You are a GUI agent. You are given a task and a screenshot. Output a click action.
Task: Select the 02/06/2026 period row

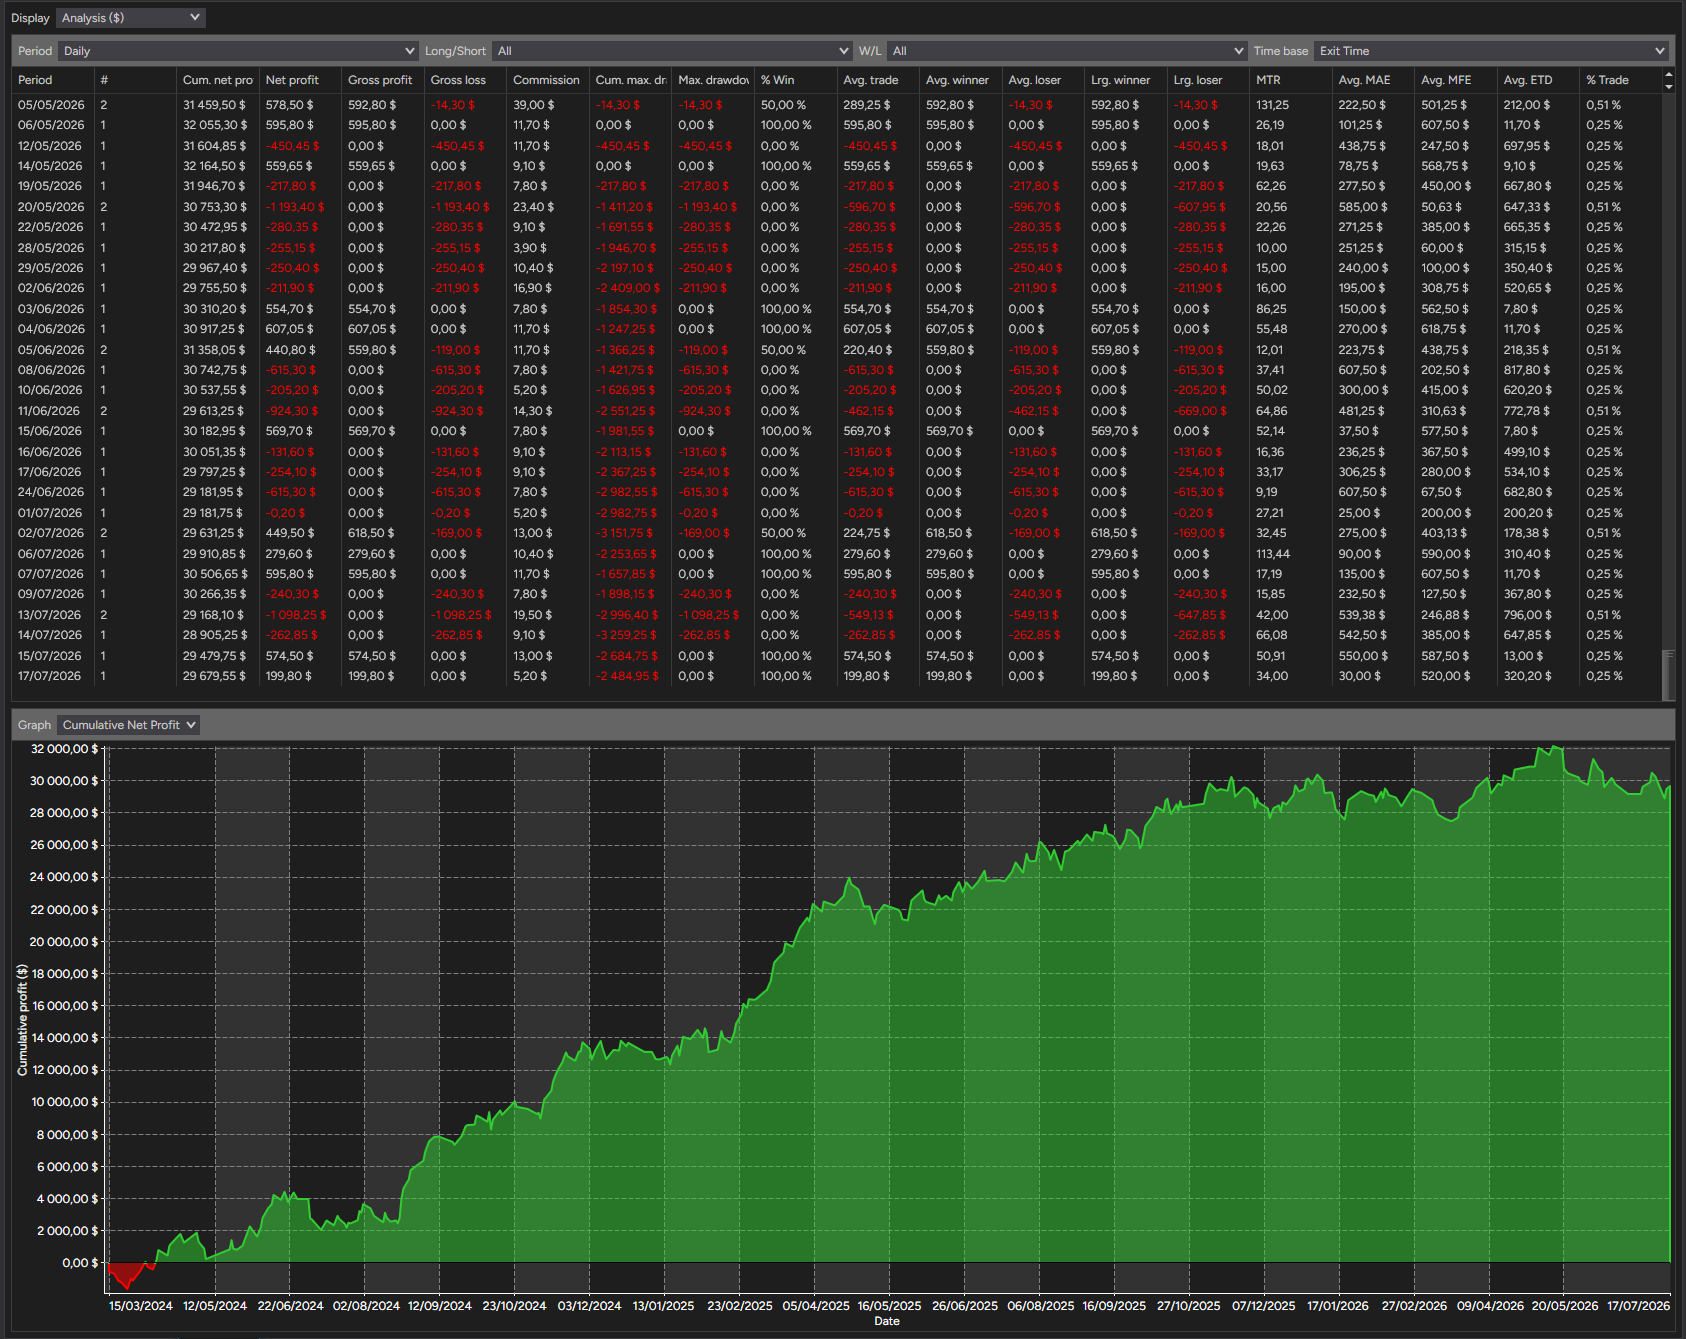pyautogui.click(x=836, y=288)
